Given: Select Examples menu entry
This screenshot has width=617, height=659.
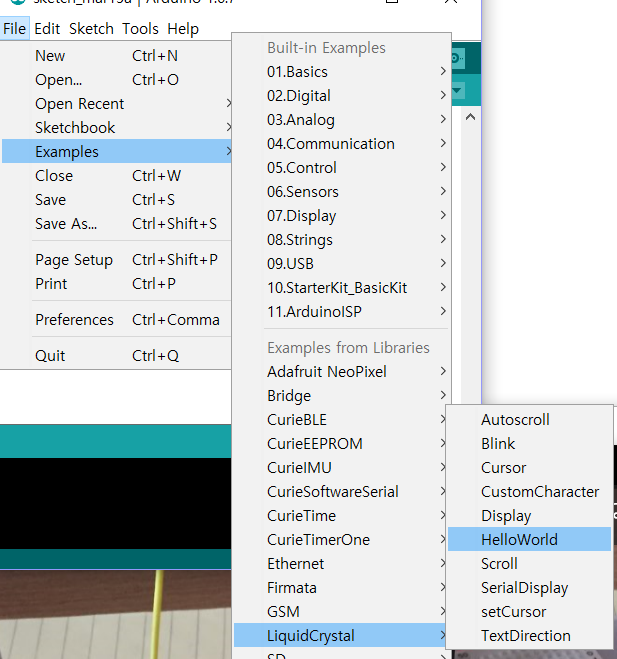Looking at the screenshot, I should pyautogui.click(x=116, y=151).
